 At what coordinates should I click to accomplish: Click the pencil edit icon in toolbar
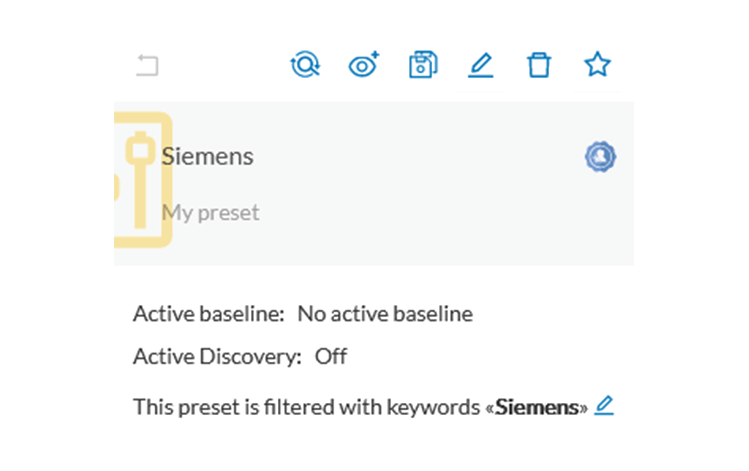click(481, 65)
